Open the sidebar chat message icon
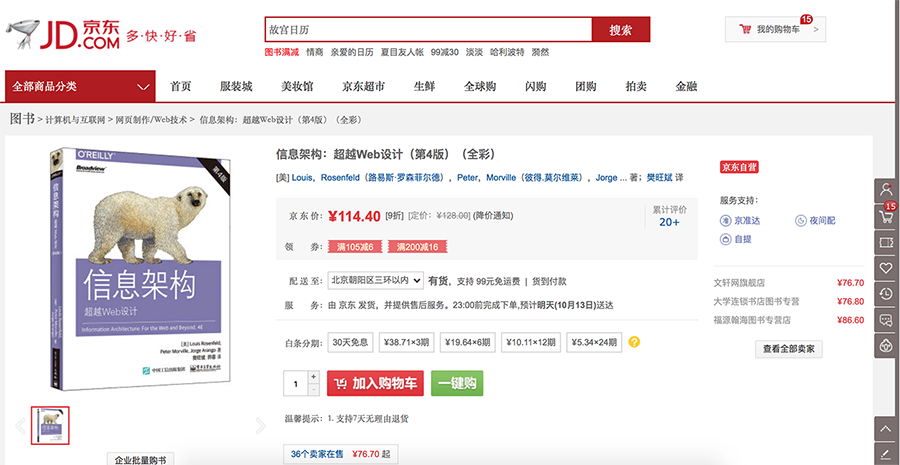The width and height of the screenshot is (900, 465). [x=885, y=320]
